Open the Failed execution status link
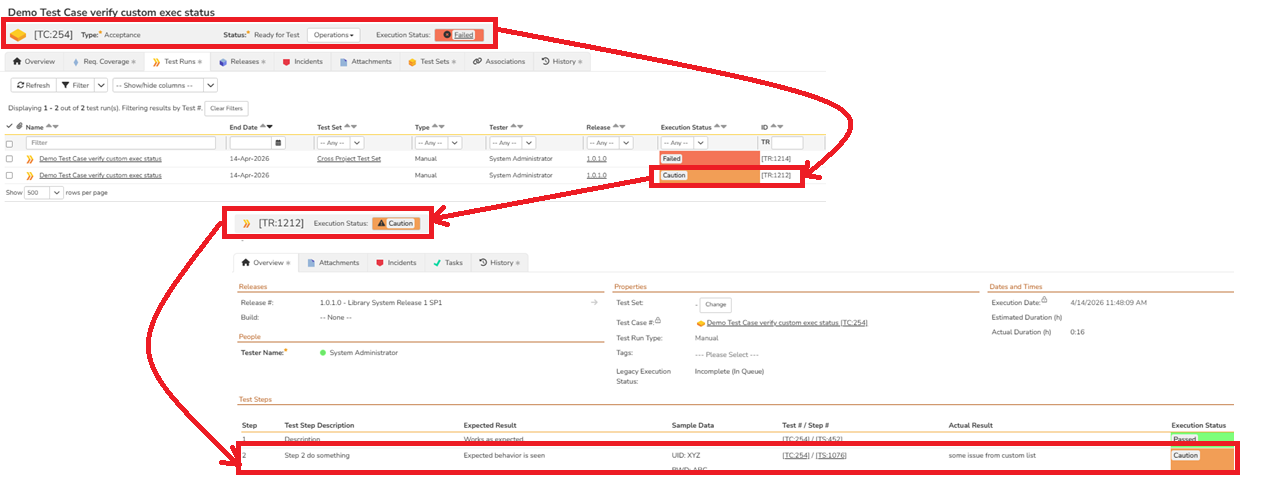This screenshot has width=1268, height=488. point(464,35)
